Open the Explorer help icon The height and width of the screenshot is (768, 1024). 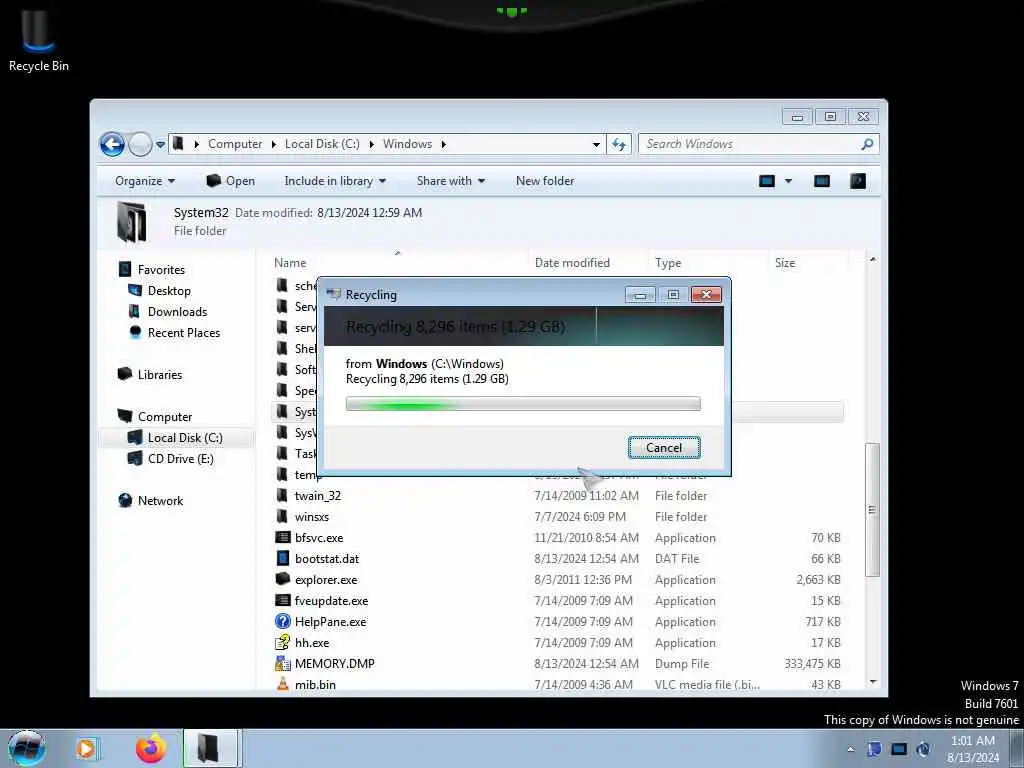tap(858, 181)
